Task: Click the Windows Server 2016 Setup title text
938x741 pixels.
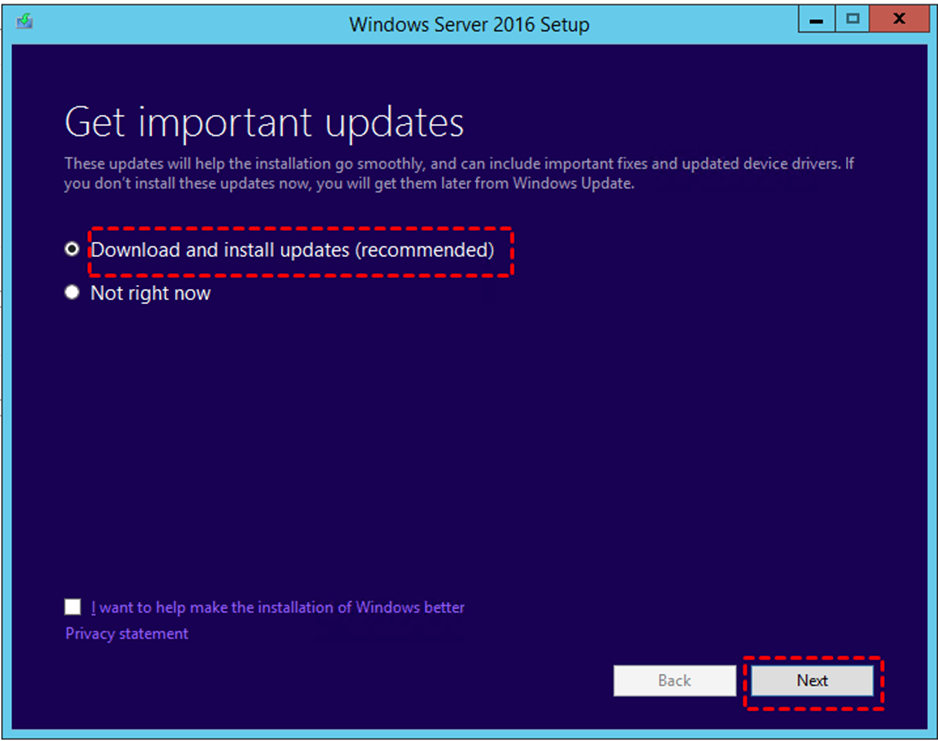Action: [x=469, y=24]
